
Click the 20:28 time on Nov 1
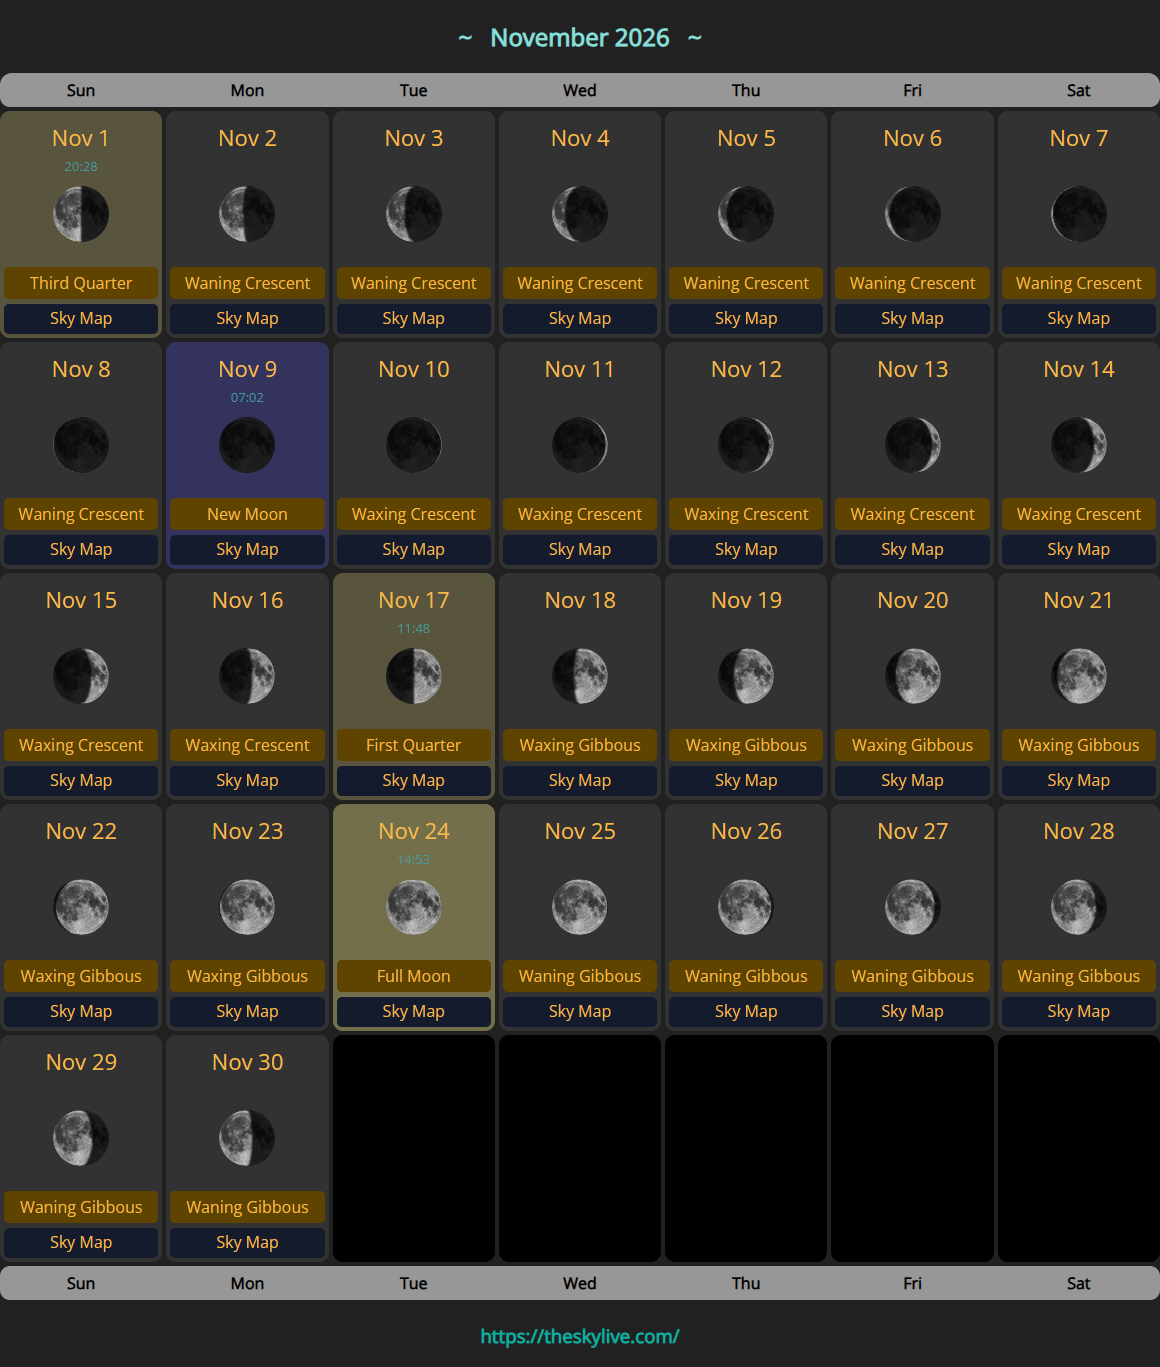[81, 167]
